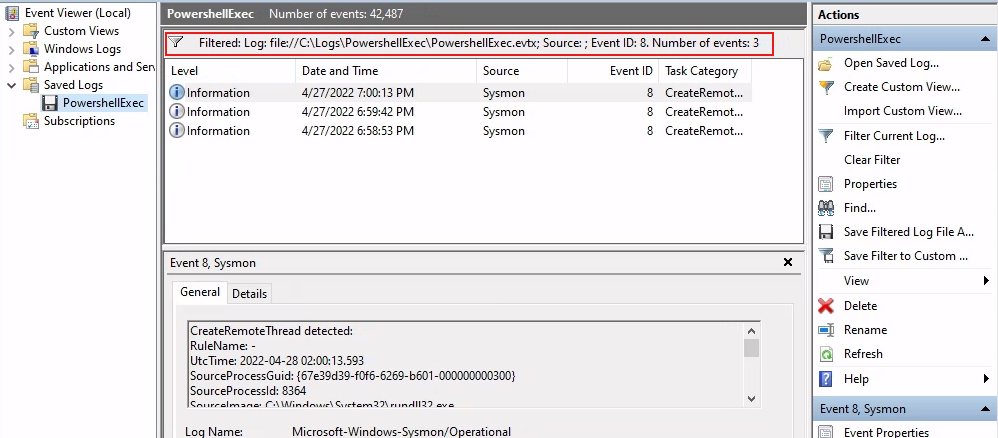Collapse the Event 8, Sysmon actions section
The image size is (998, 438).
[x=983, y=409]
